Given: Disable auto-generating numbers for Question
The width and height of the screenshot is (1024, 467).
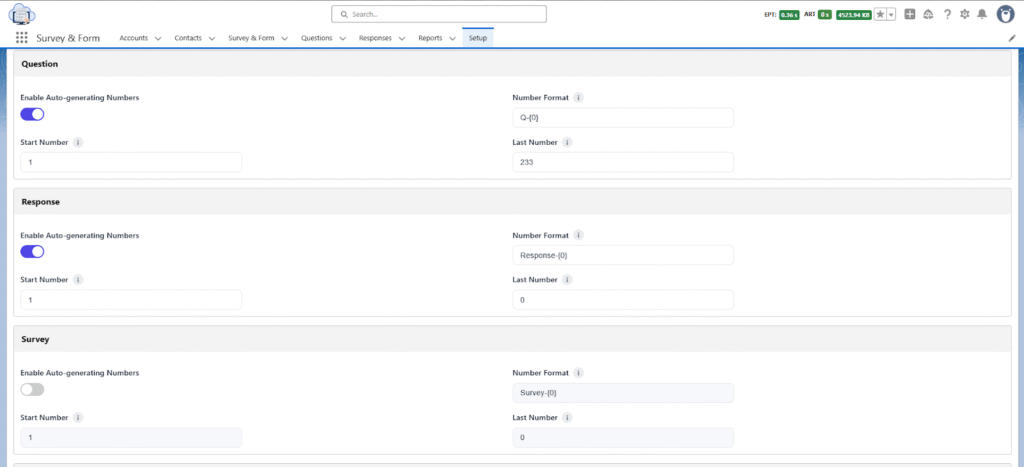Looking at the screenshot, I should pyautogui.click(x=32, y=114).
